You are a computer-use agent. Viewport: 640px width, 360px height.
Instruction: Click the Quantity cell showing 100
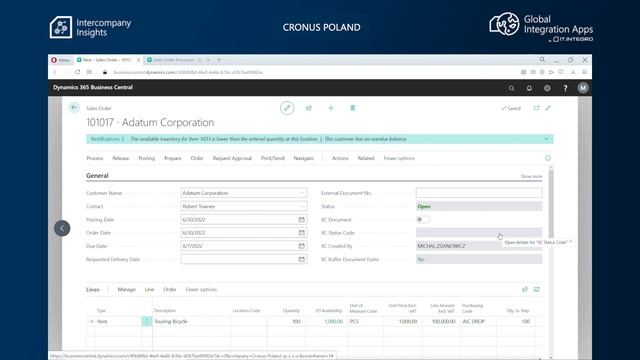[287, 322]
